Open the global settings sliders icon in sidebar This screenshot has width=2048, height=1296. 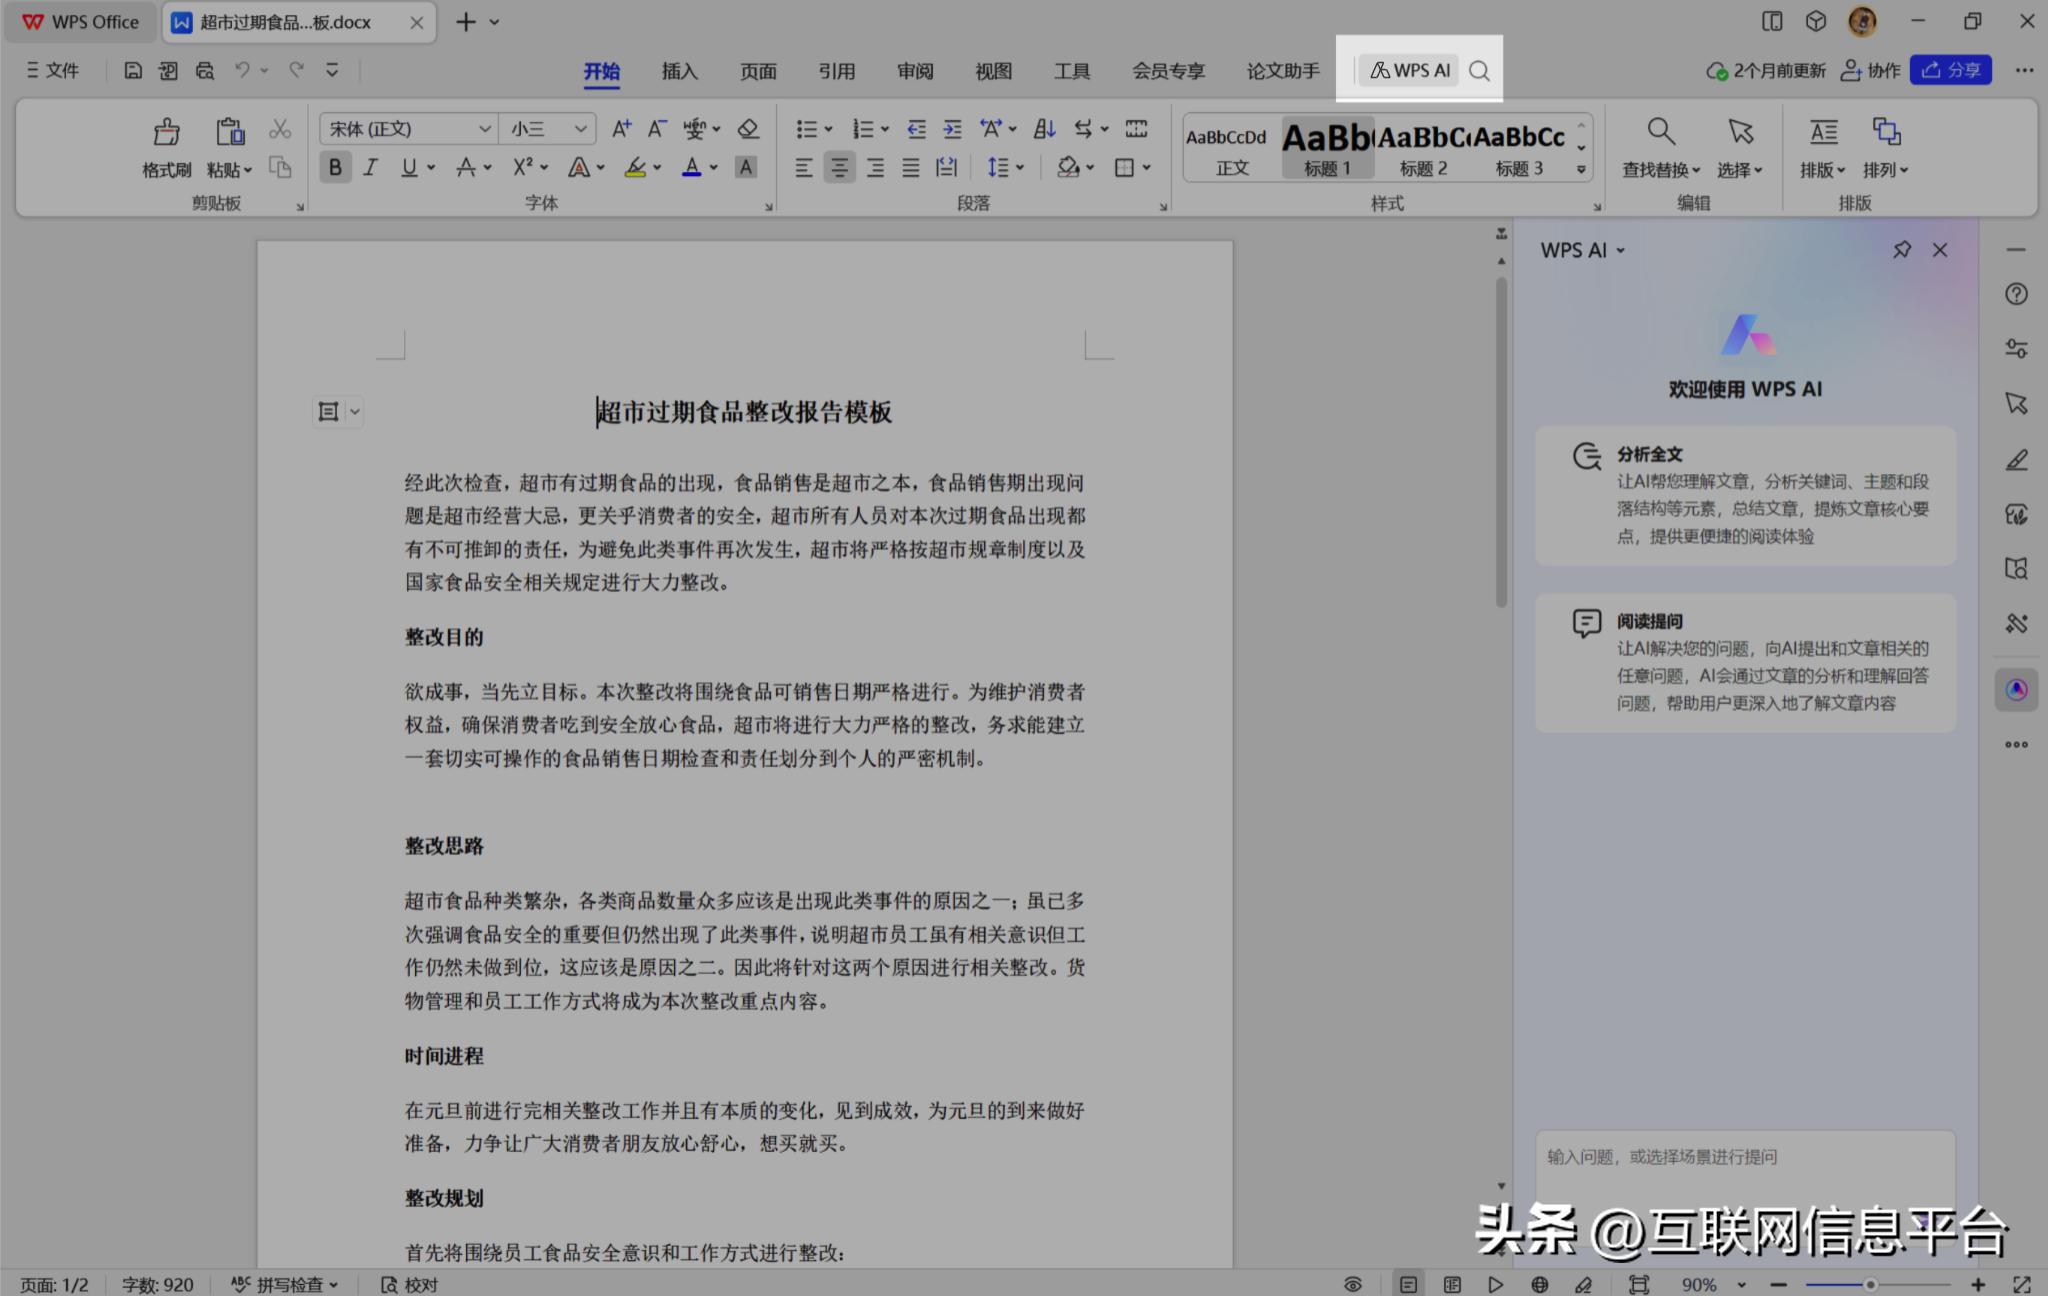point(2017,347)
